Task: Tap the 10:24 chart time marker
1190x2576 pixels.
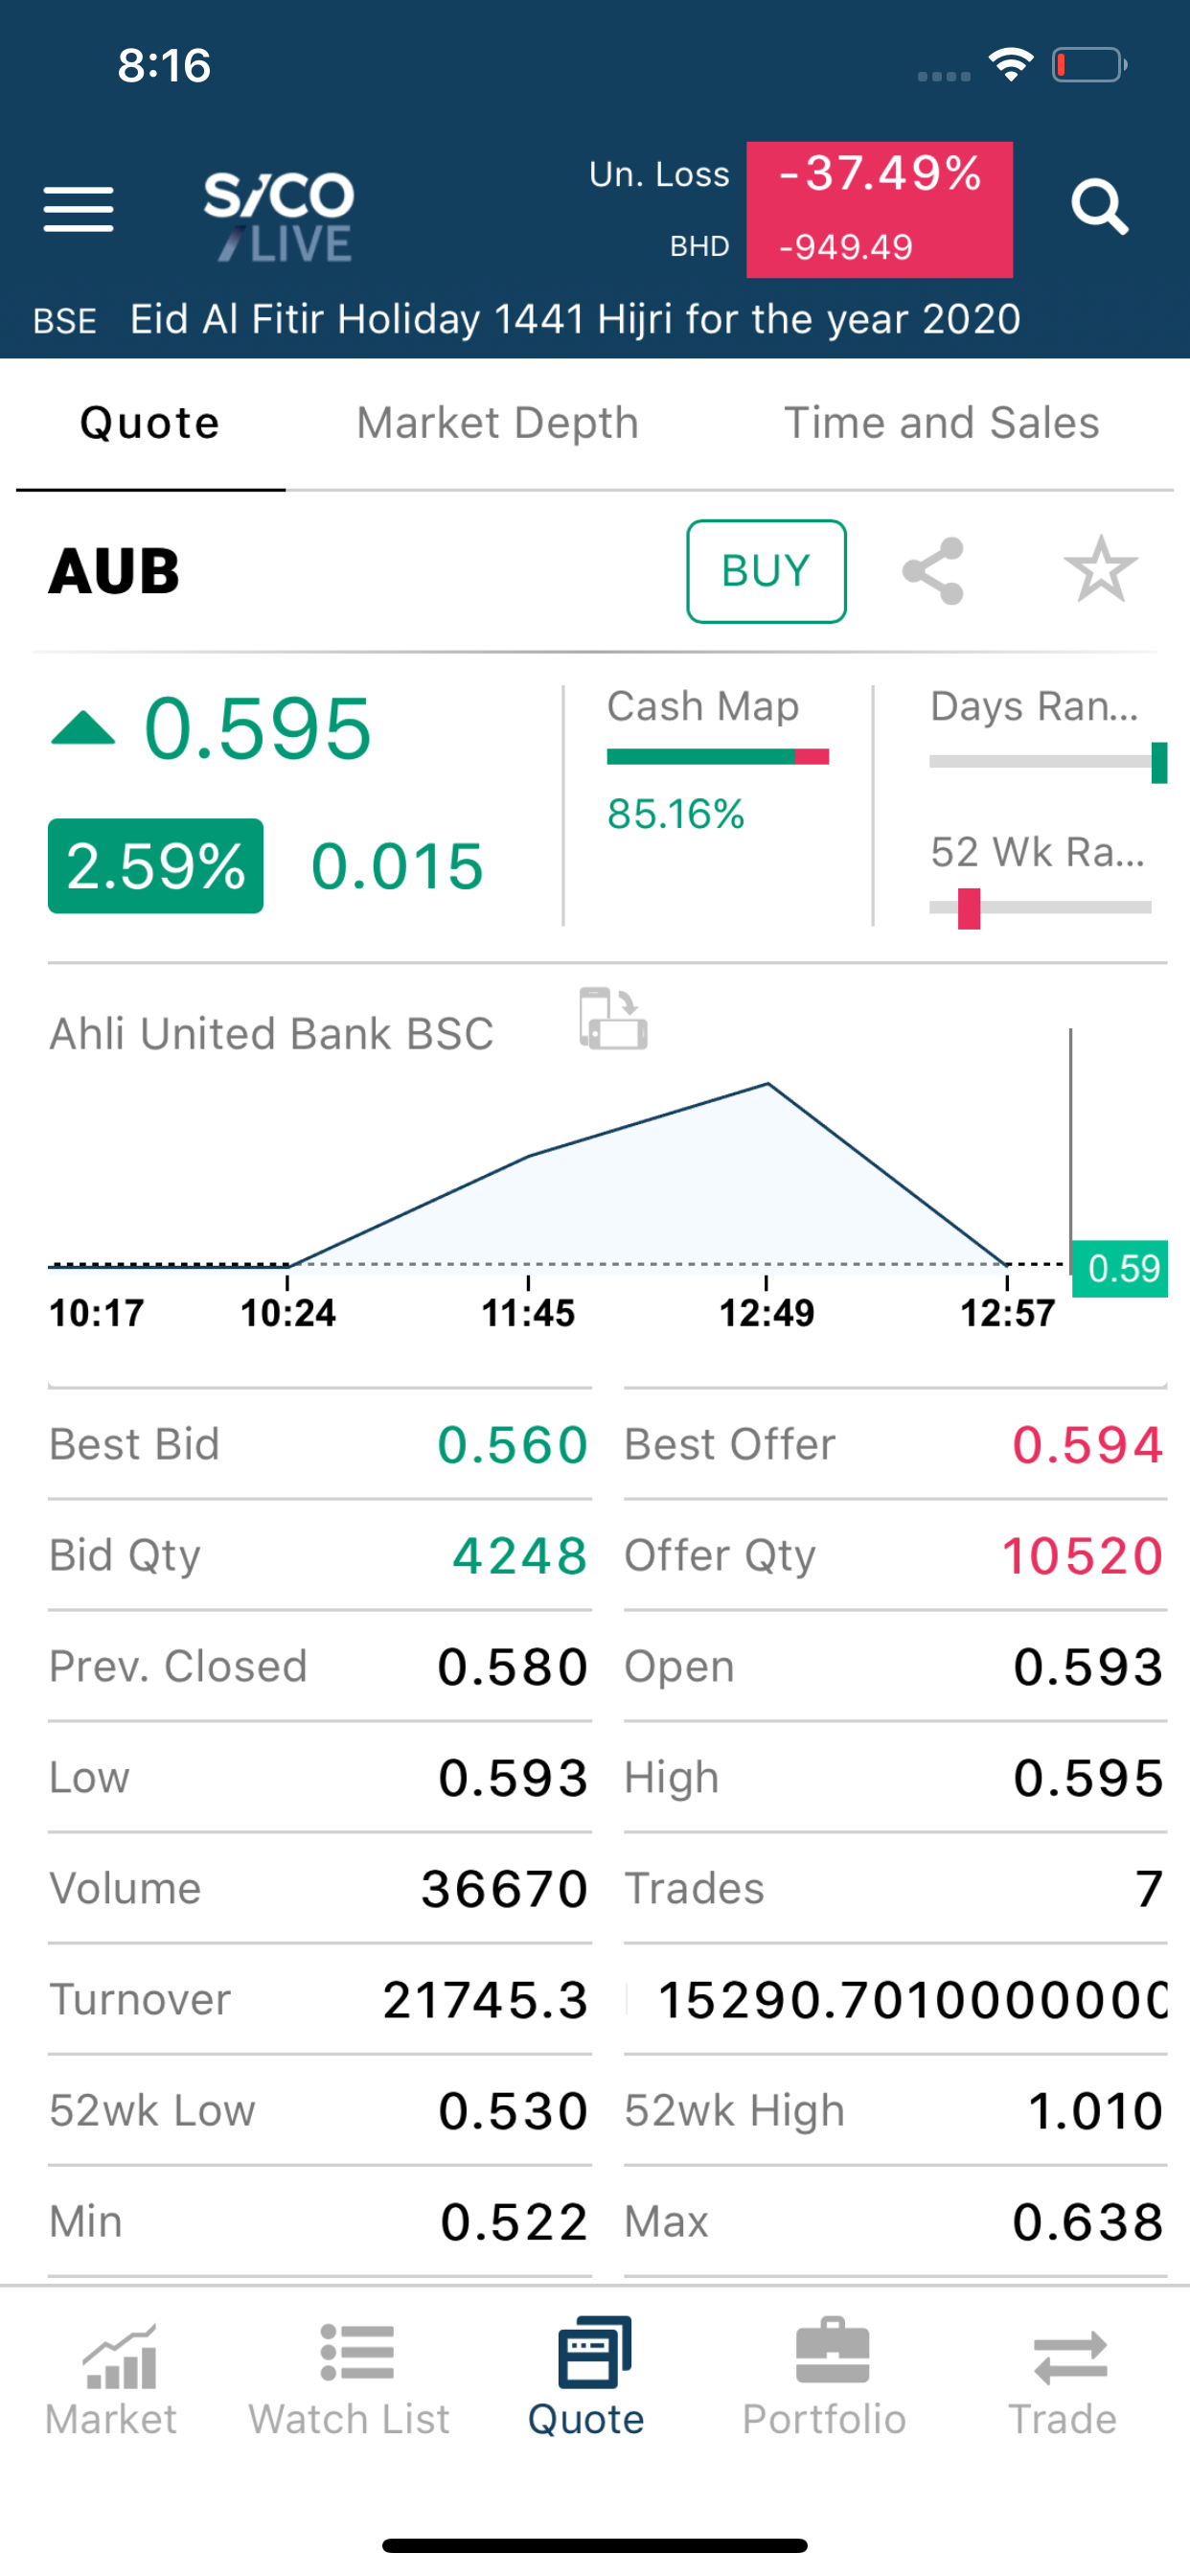Action: [288, 1313]
